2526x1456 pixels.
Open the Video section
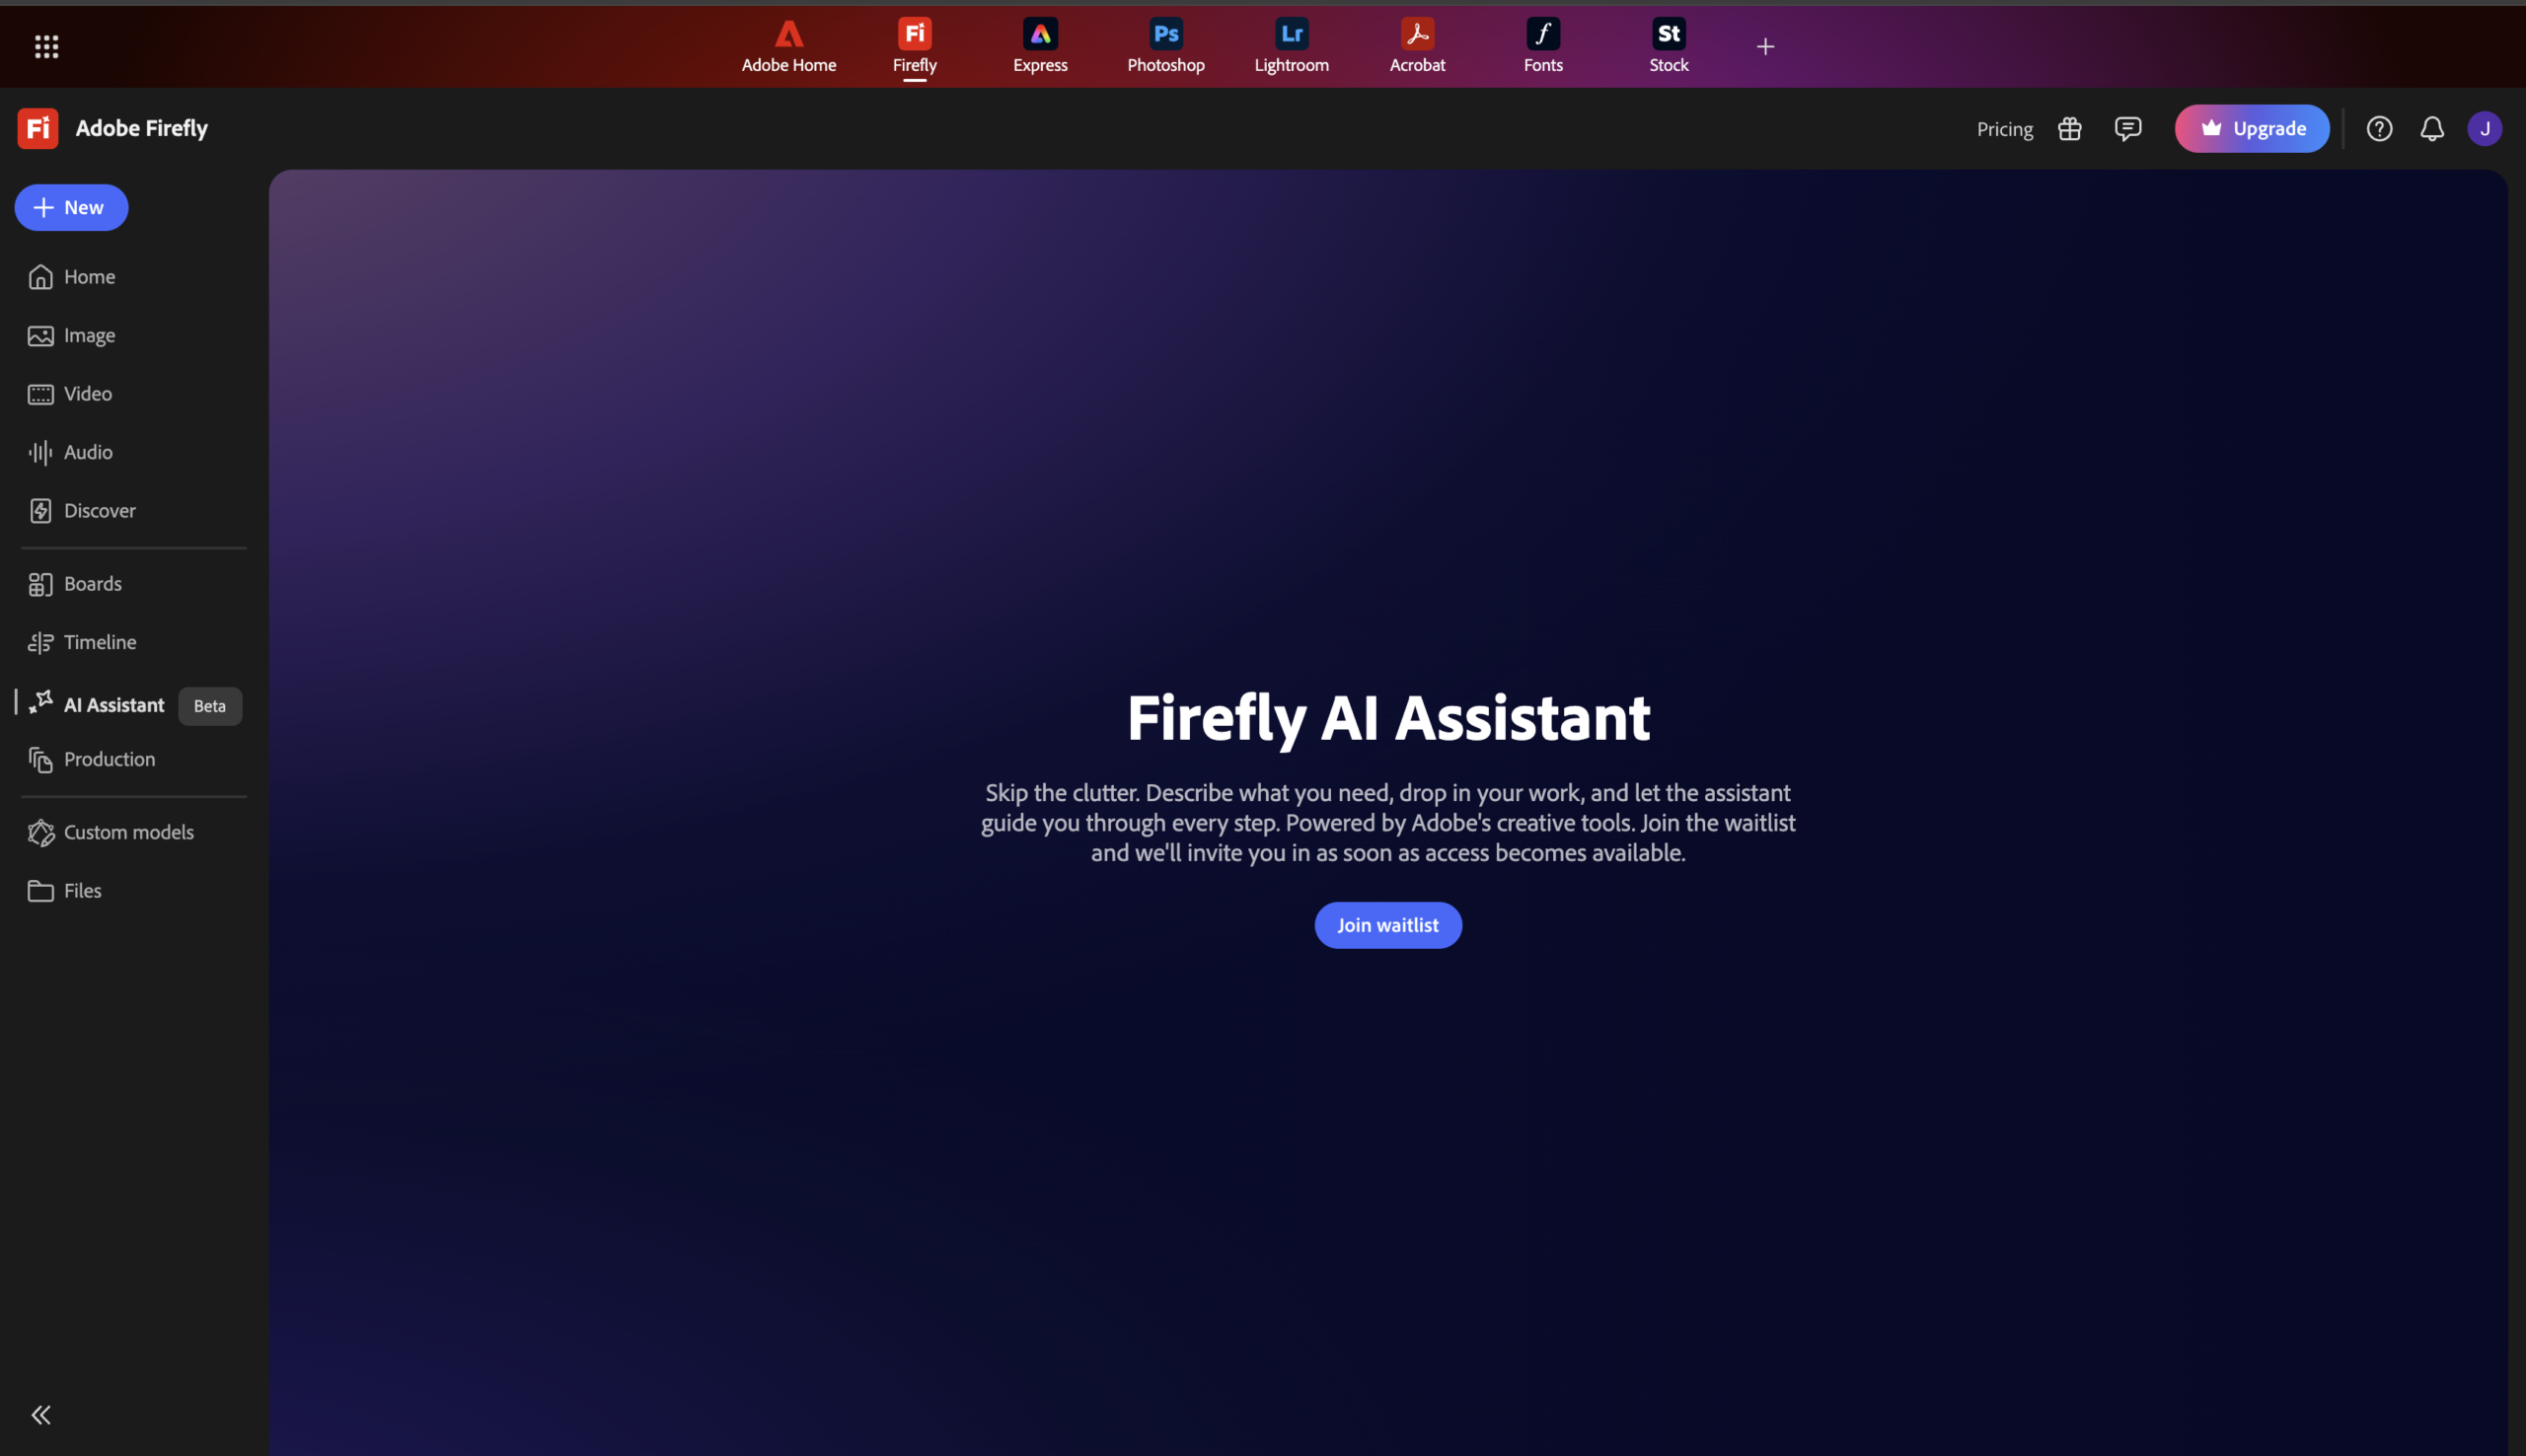pos(70,394)
